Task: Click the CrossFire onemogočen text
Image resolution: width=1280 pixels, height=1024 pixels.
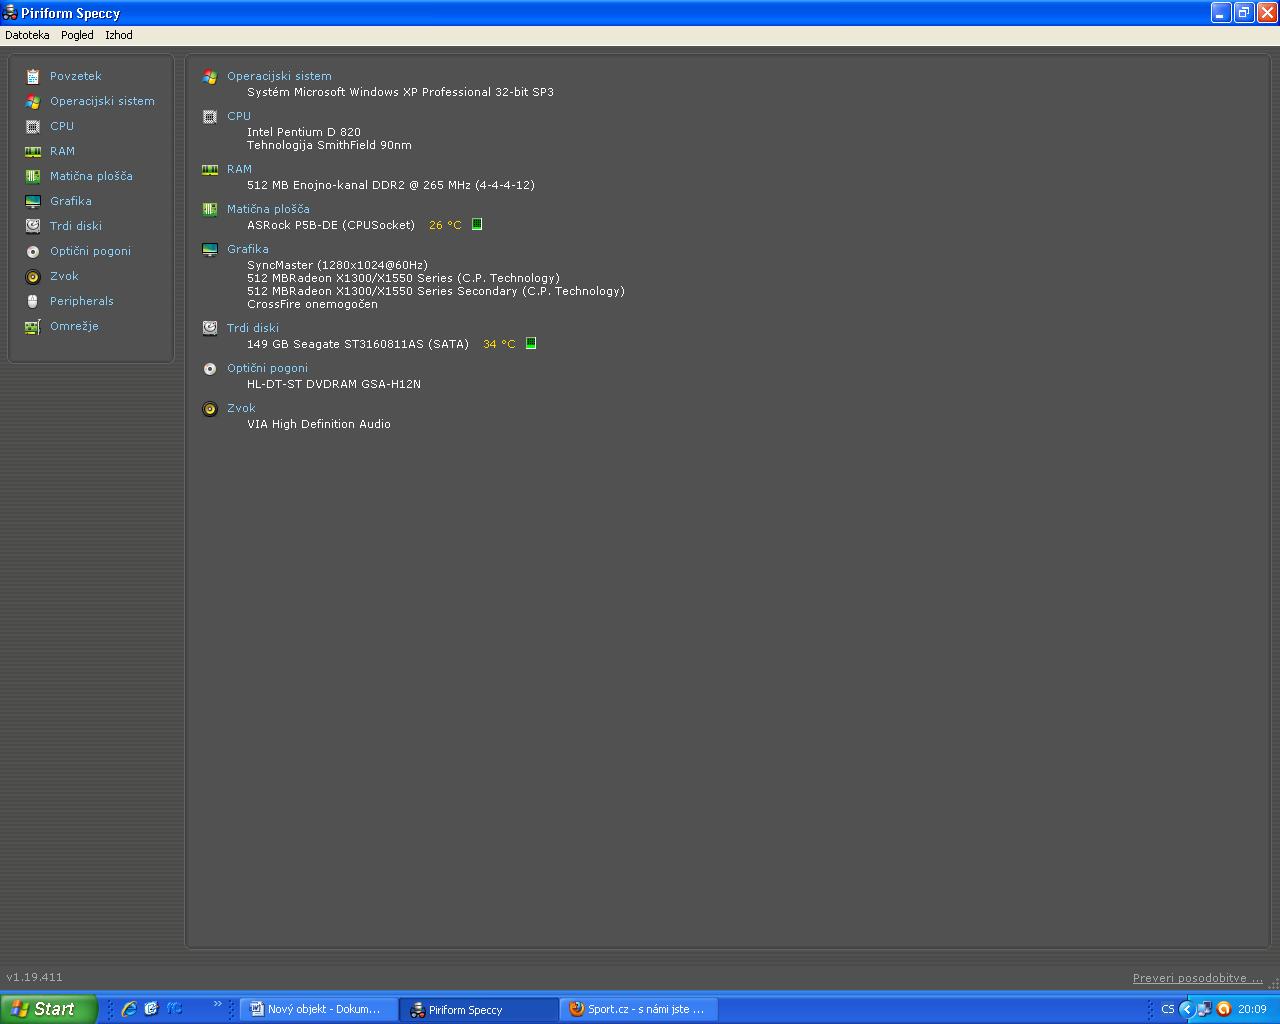Action: [312, 304]
